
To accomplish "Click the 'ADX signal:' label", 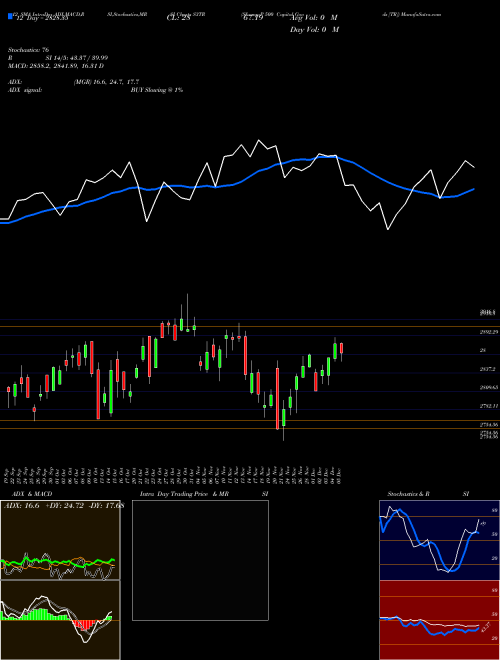I will (x=25, y=90).
